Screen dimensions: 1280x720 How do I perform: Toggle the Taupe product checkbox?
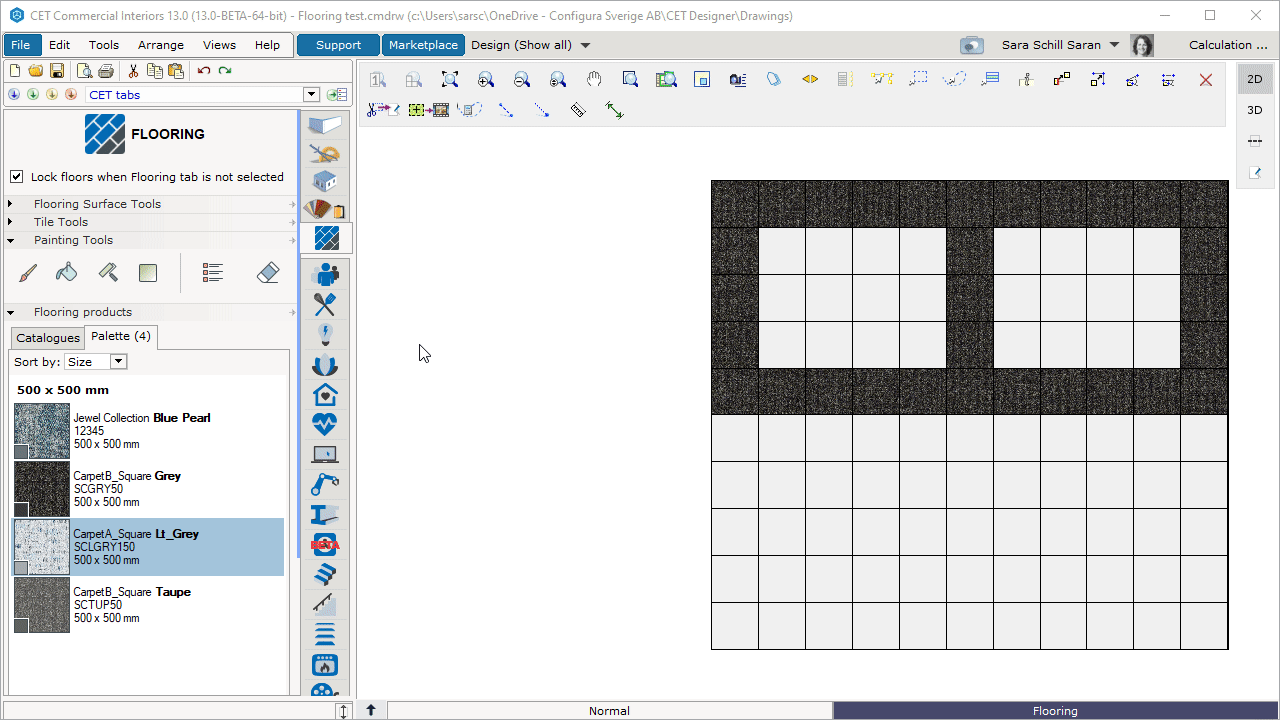[21, 626]
